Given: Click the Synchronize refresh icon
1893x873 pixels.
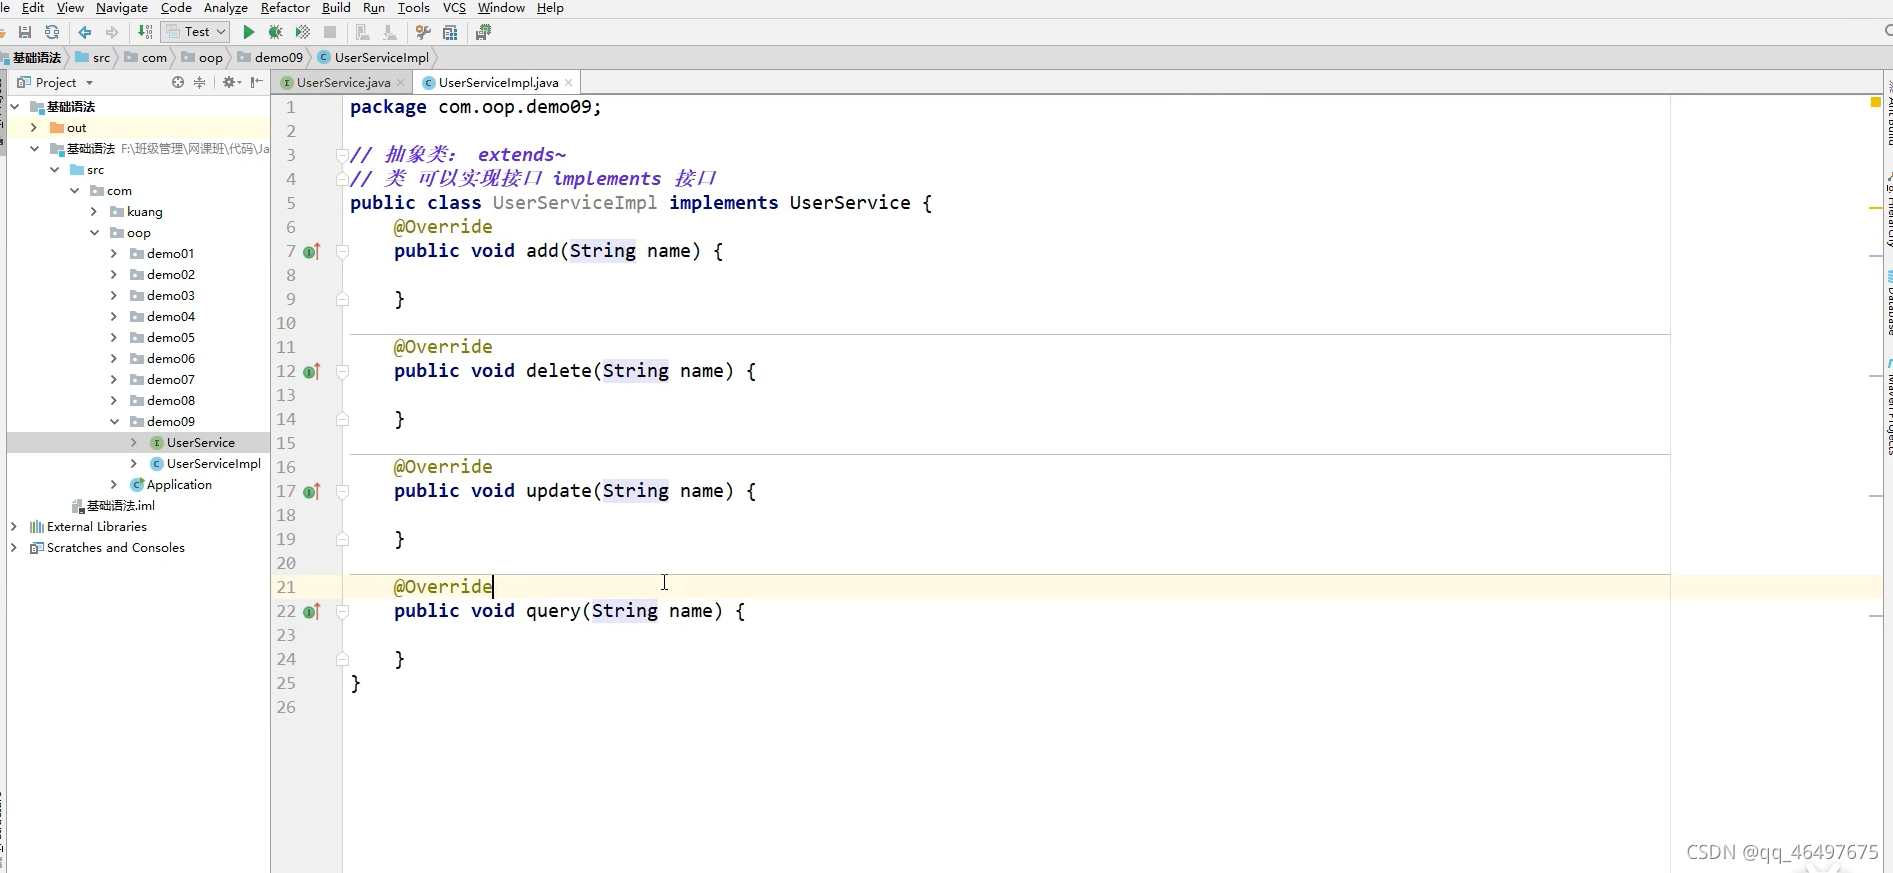Looking at the screenshot, I should tap(52, 32).
